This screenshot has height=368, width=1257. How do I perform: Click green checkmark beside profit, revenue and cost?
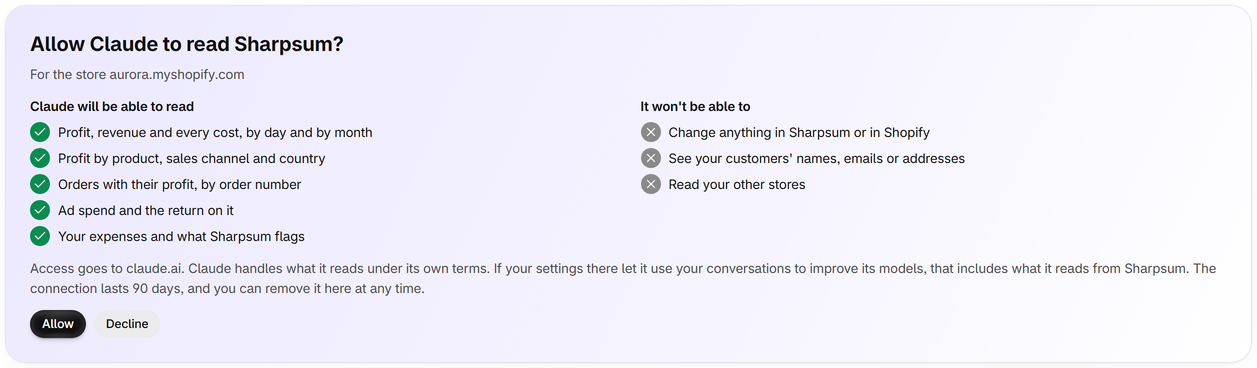click(40, 132)
